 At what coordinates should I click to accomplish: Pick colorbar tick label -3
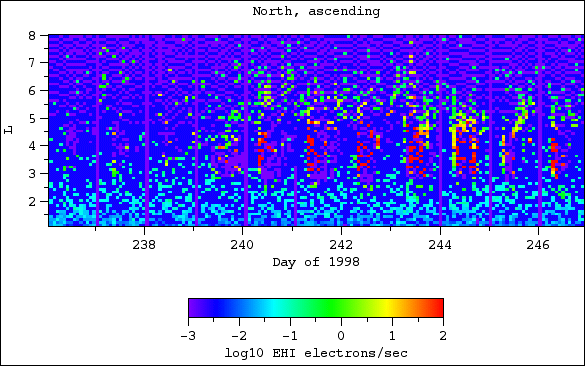[188, 336]
